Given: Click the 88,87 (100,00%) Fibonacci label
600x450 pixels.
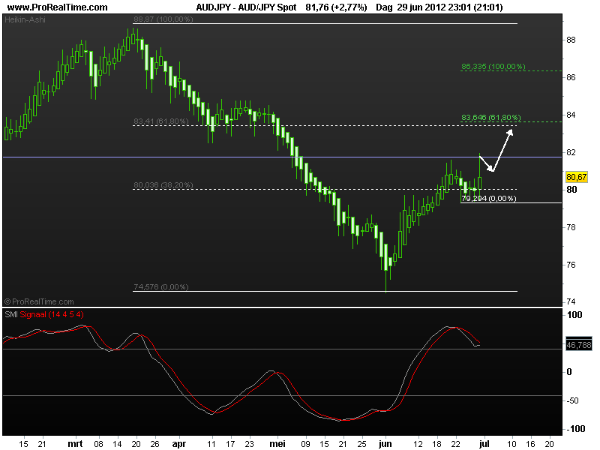Looking at the screenshot, I should [x=163, y=19].
